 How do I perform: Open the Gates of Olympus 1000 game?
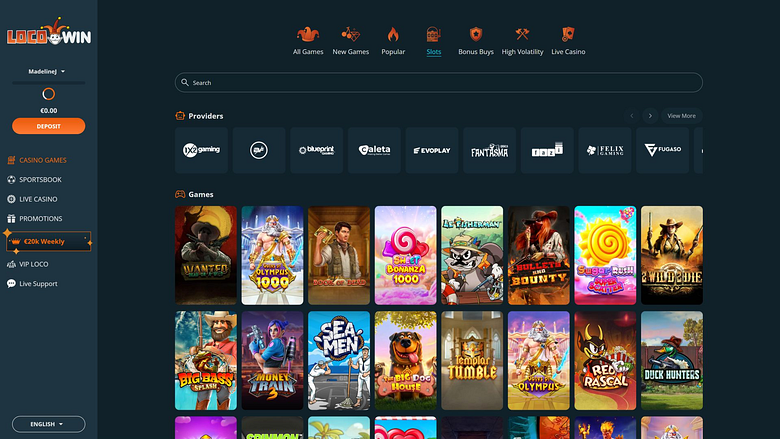click(x=273, y=255)
